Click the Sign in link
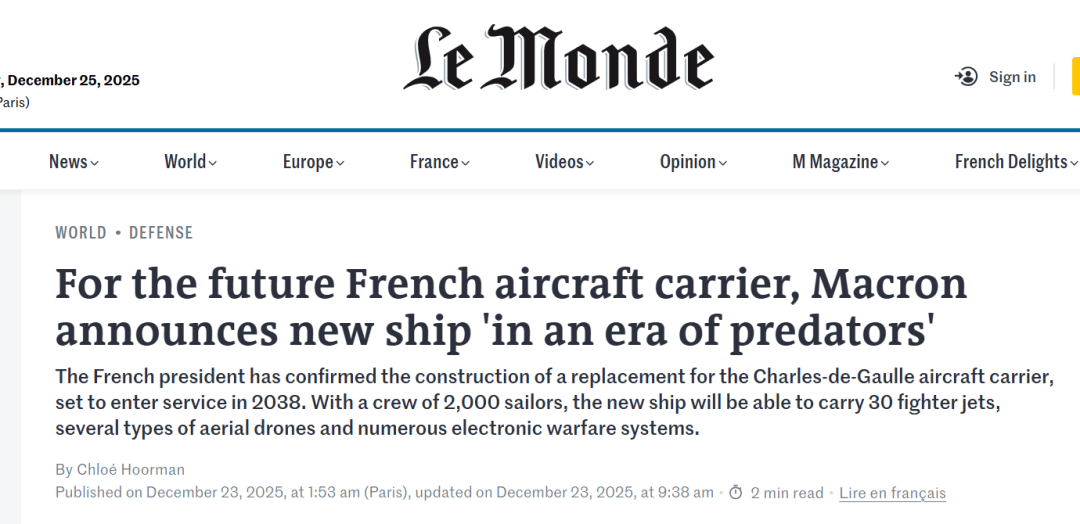Screen dimensions: 1080x524 tap(1012, 77)
